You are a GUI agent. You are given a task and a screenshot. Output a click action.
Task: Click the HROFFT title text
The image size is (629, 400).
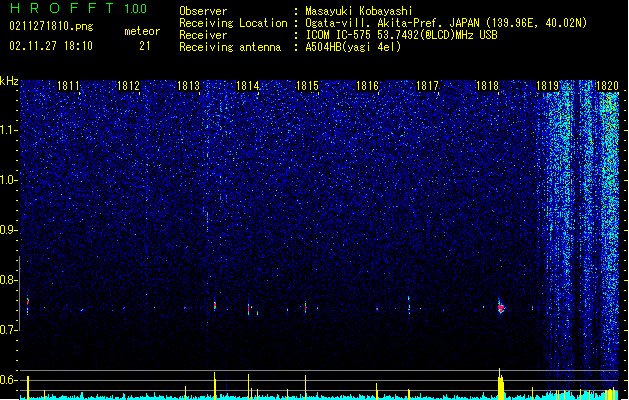click(x=63, y=8)
